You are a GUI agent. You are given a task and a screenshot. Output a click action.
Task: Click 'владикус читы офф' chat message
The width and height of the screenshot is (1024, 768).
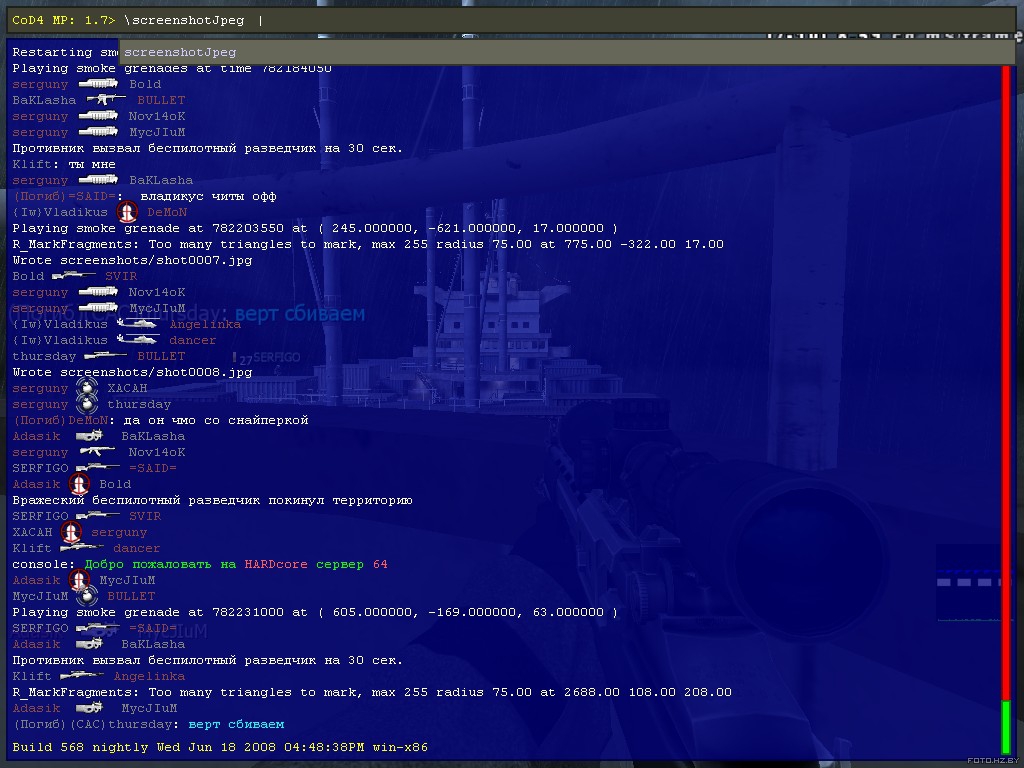208,196
